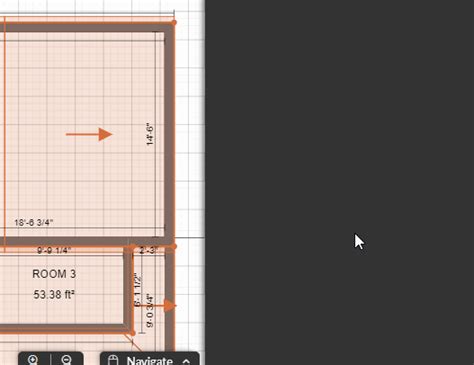Click the zoom in magnifier icon
Screen dimensions: 474x365
click(x=33, y=360)
